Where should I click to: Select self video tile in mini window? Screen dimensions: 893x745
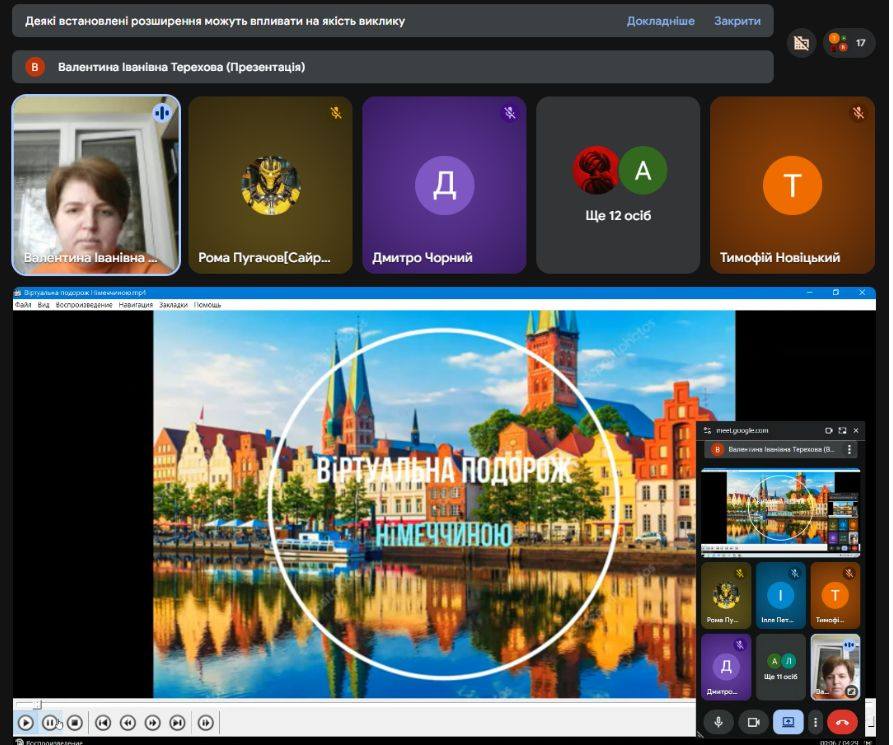point(835,667)
